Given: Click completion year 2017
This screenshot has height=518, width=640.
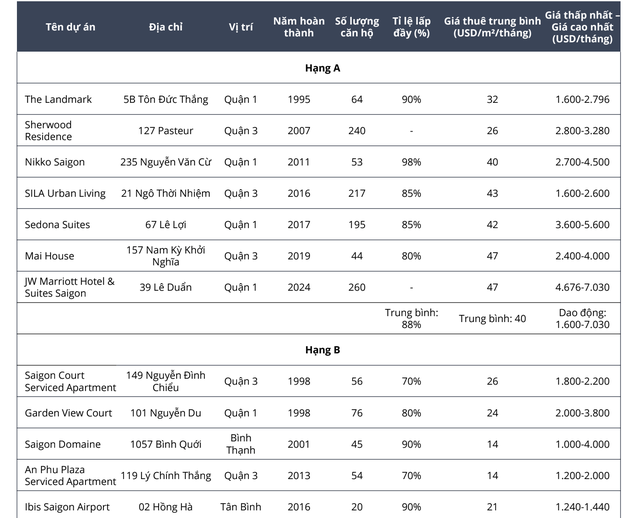Looking at the screenshot, I should click(299, 225).
